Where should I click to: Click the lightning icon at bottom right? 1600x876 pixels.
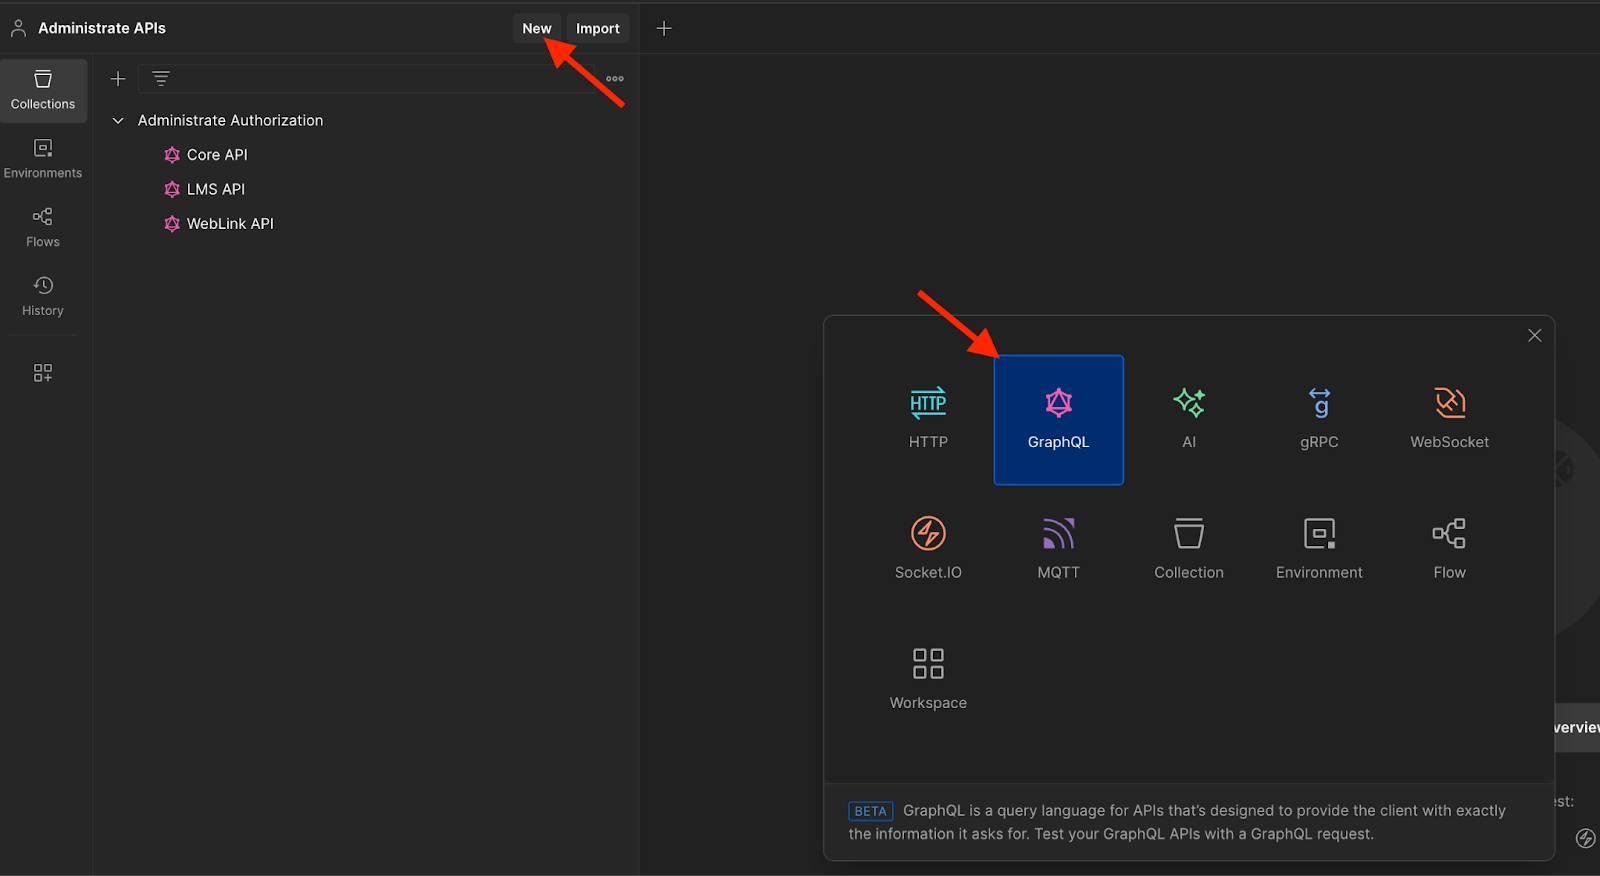1586,838
